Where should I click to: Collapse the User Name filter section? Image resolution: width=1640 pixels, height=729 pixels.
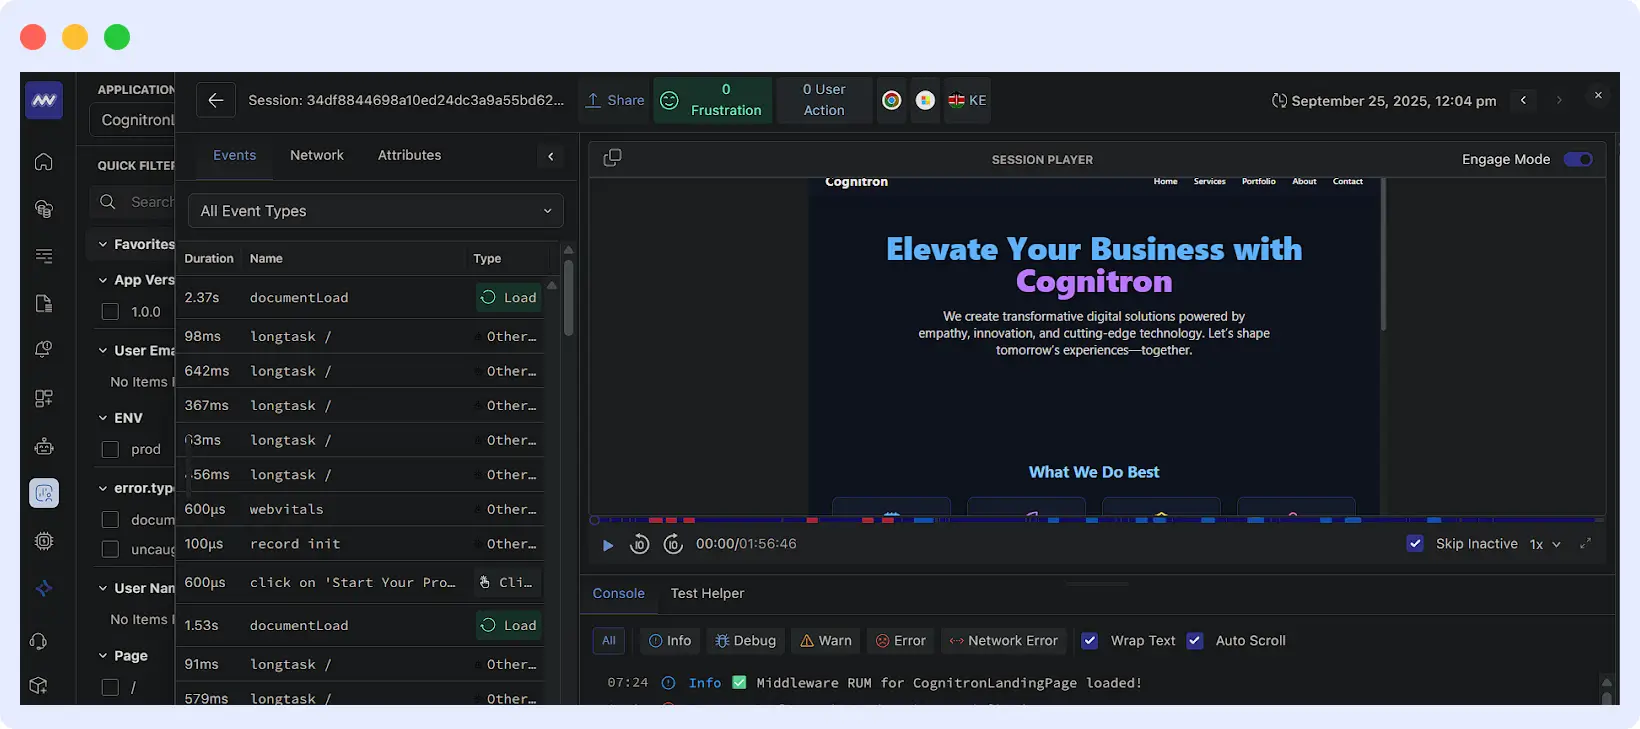(x=103, y=588)
